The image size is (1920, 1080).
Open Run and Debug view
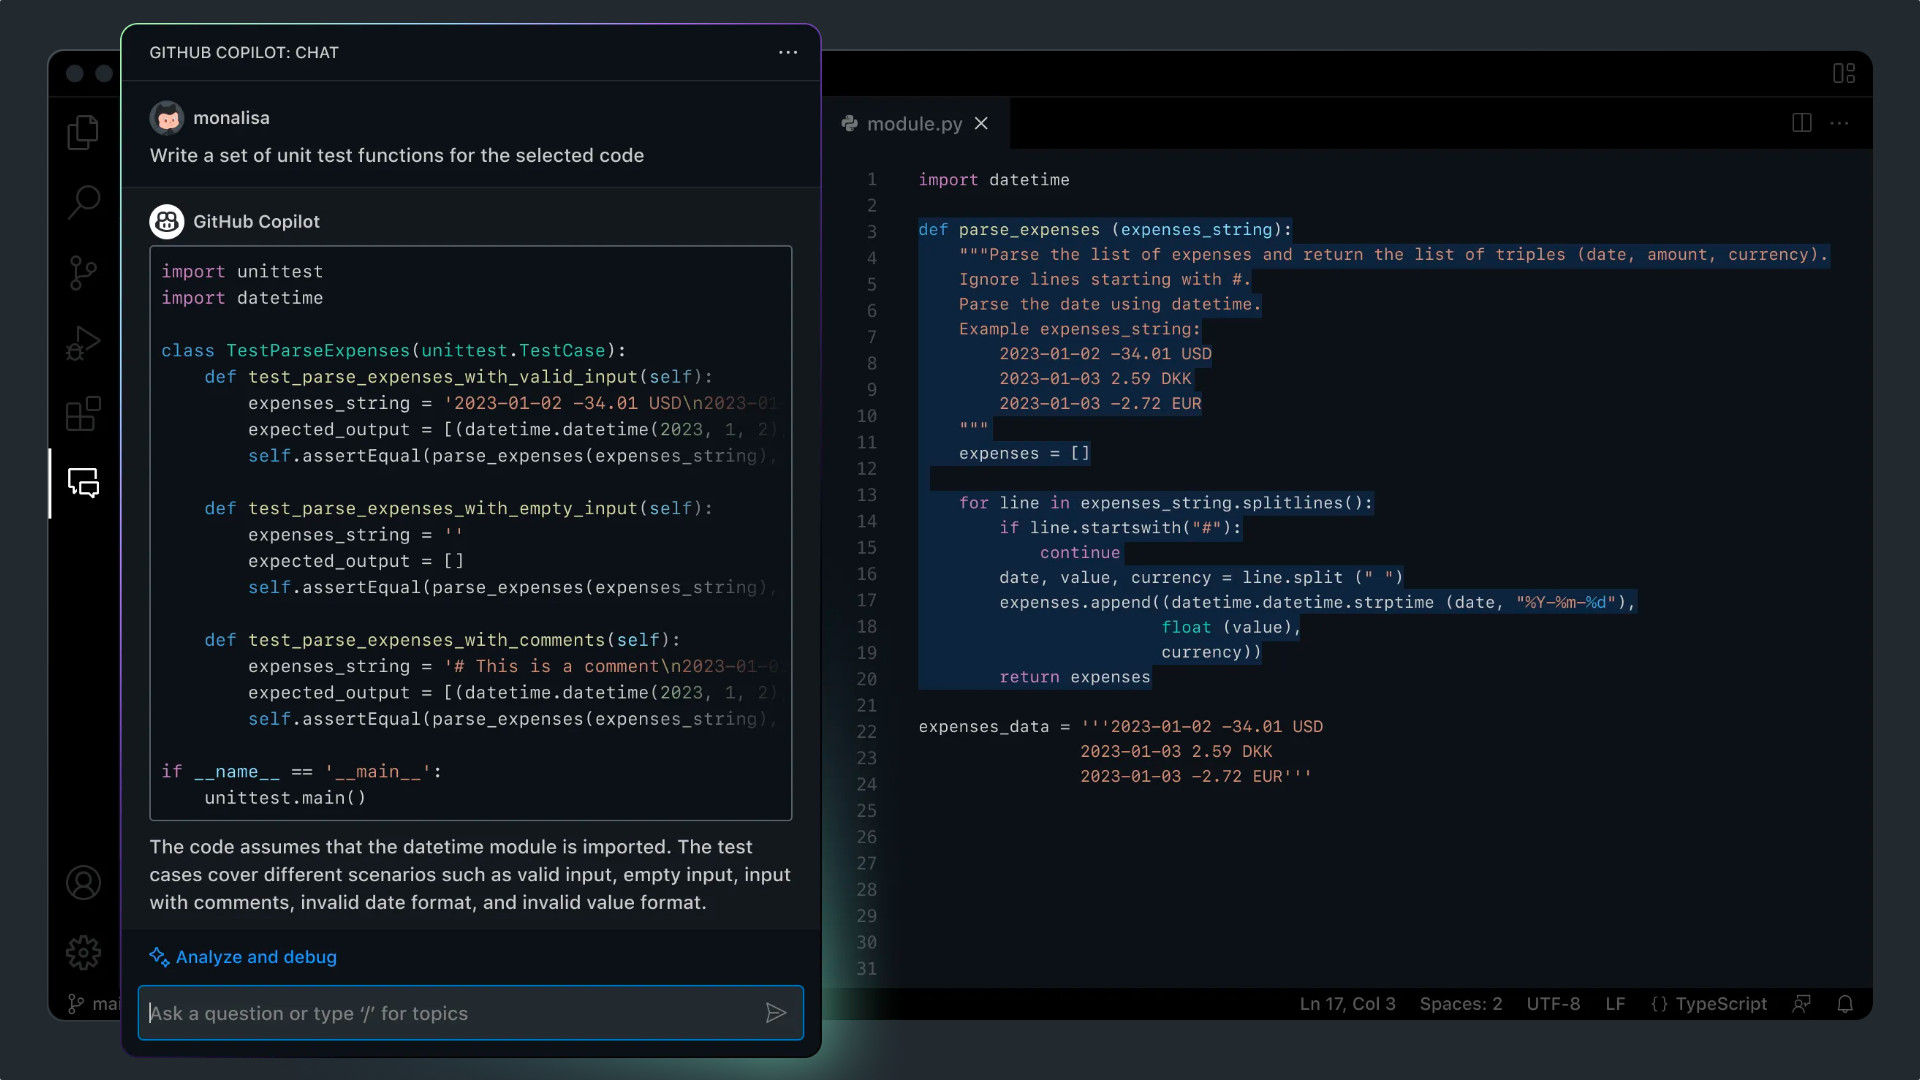coord(83,343)
